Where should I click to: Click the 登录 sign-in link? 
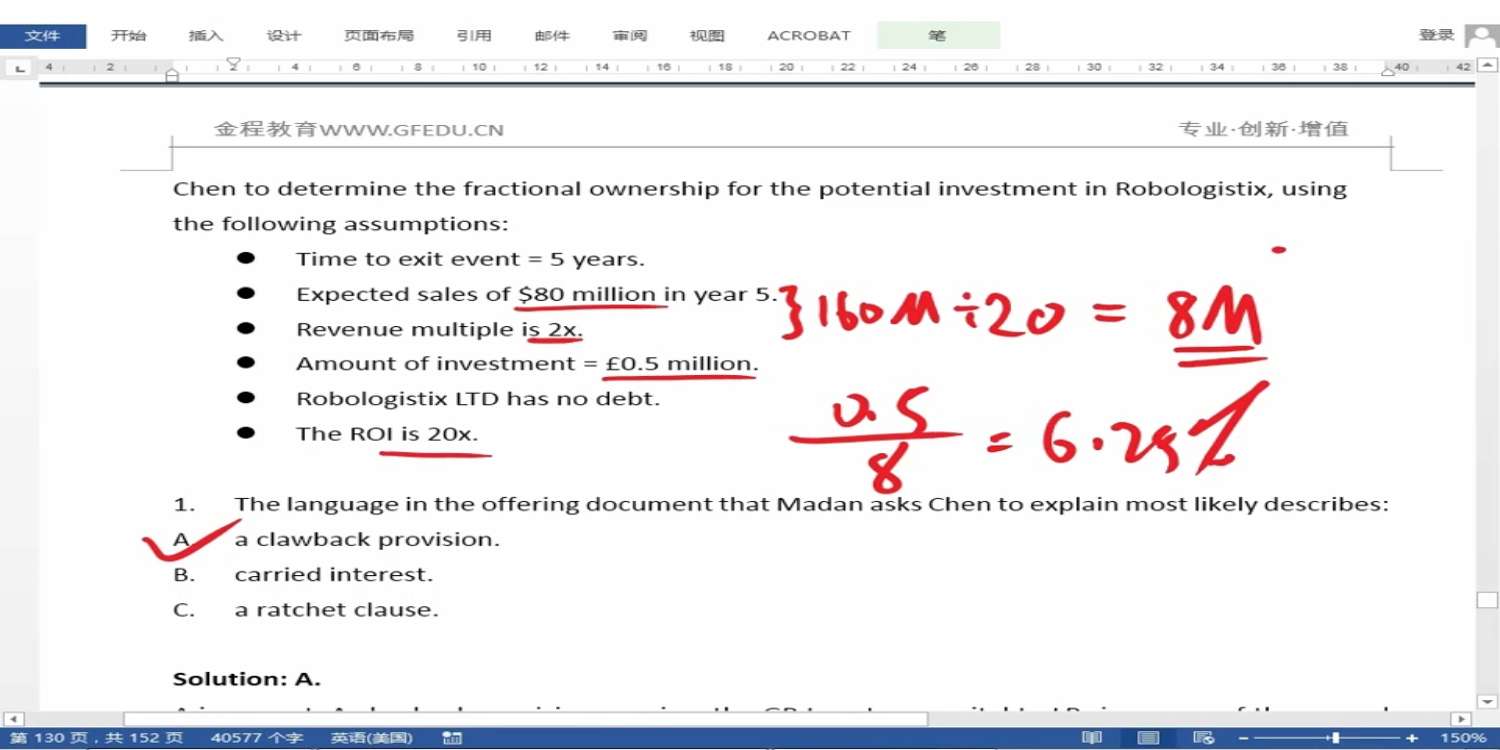(1436, 35)
